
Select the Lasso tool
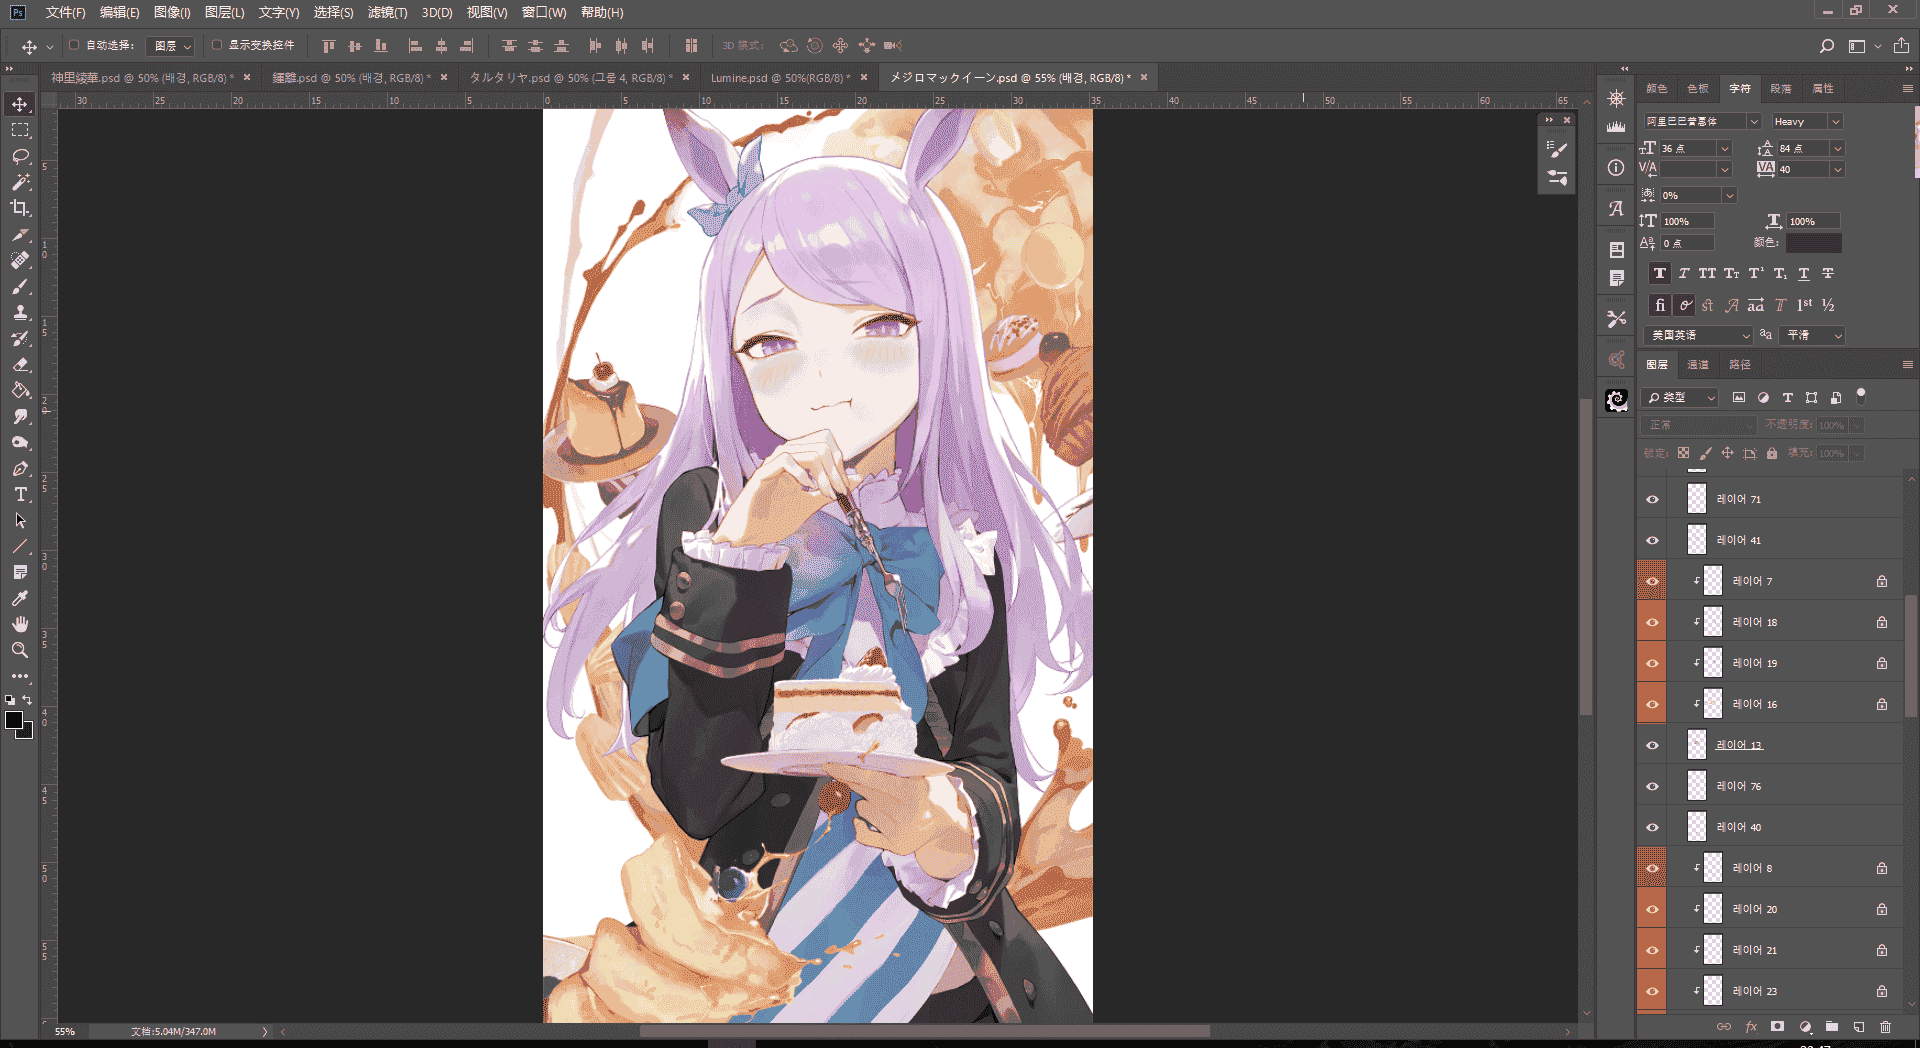pyautogui.click(x=20, y=156)
